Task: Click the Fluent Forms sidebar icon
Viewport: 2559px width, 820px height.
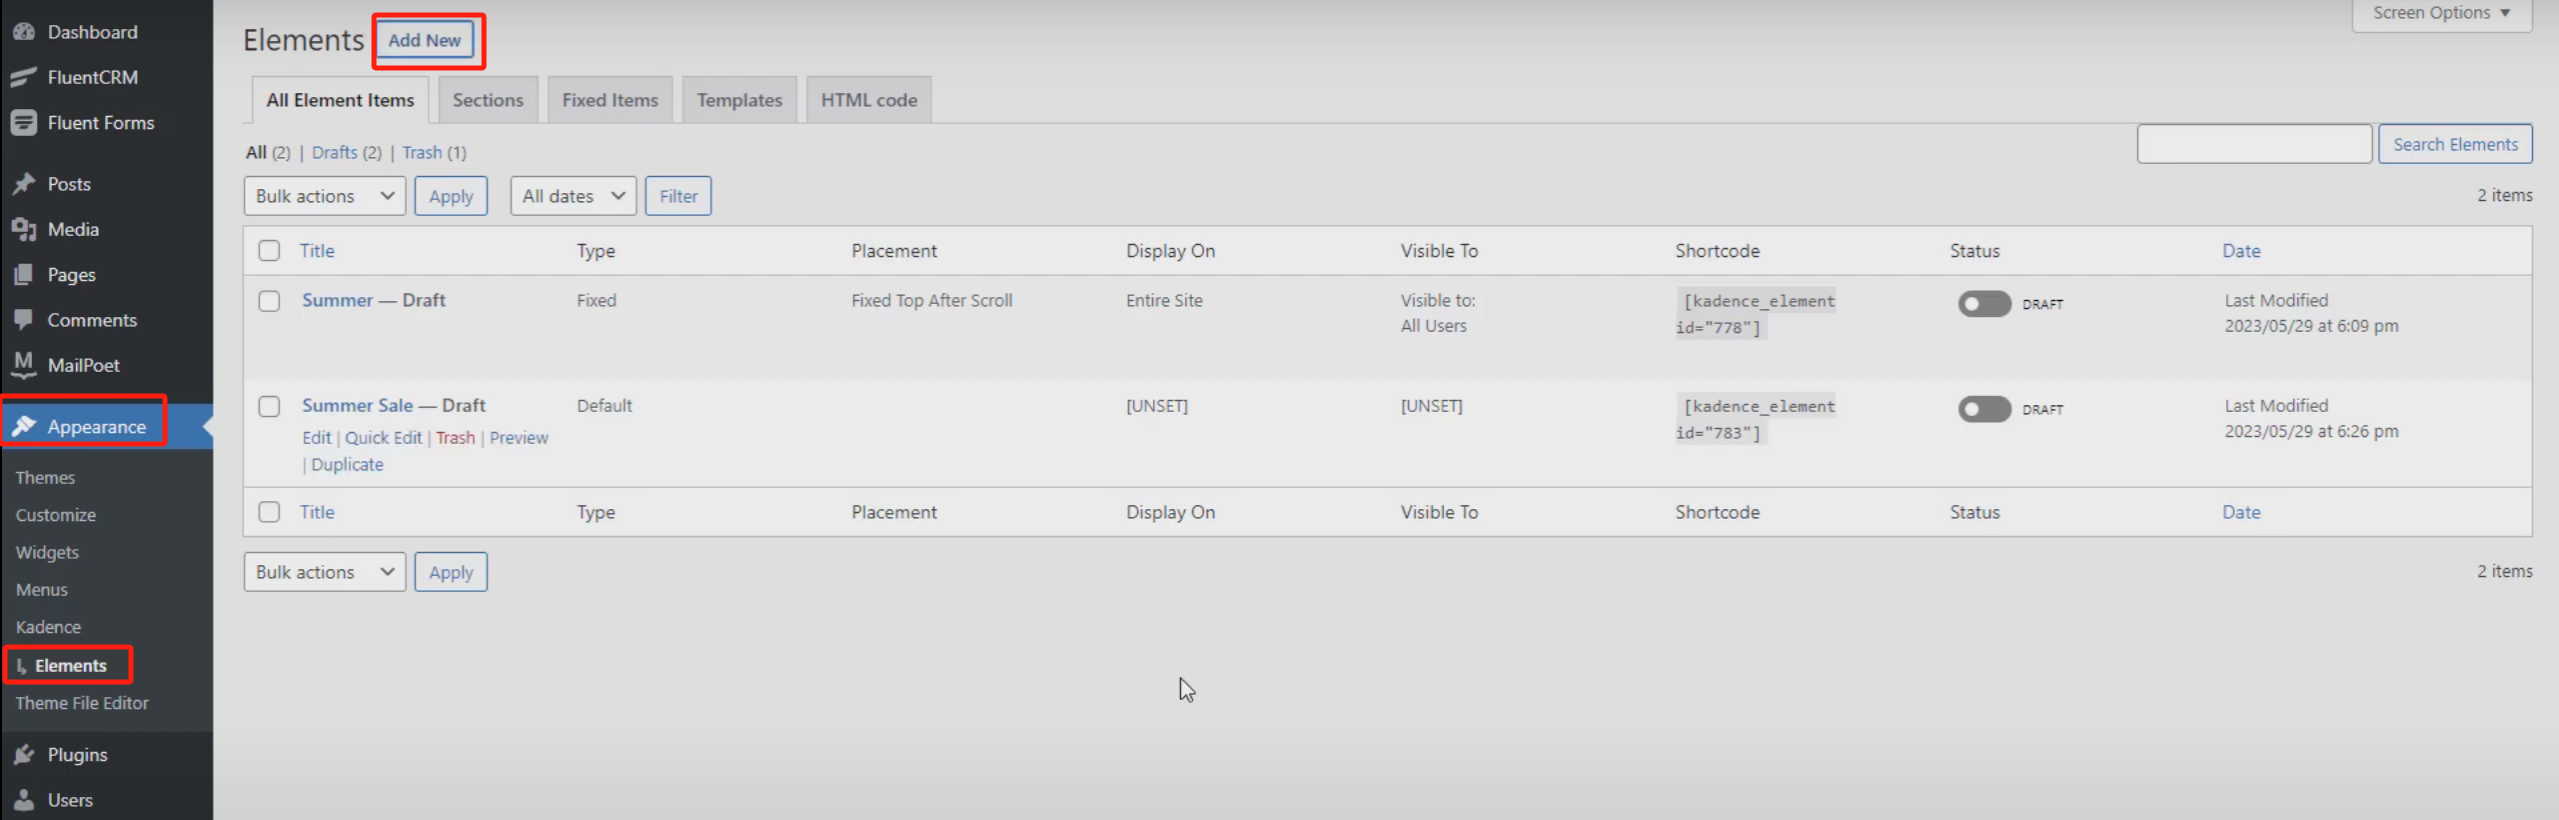Action: coord(24,123)
